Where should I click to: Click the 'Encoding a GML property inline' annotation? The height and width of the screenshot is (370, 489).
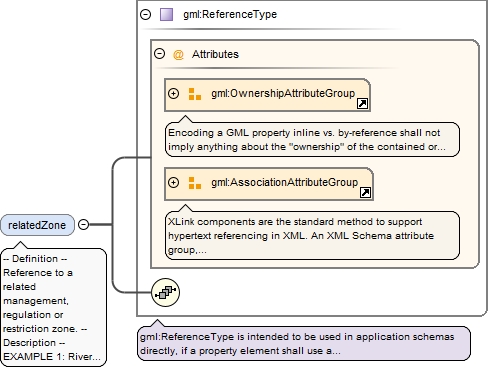pos(312,140)
